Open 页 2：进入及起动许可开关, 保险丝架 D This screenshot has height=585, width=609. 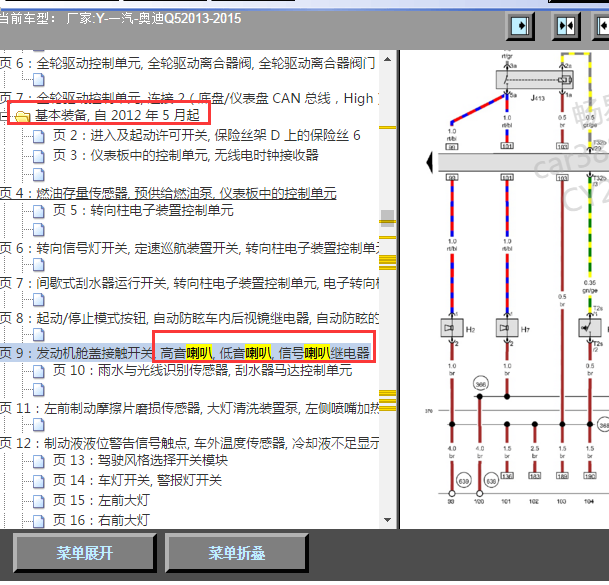click(x=207, y=135)
